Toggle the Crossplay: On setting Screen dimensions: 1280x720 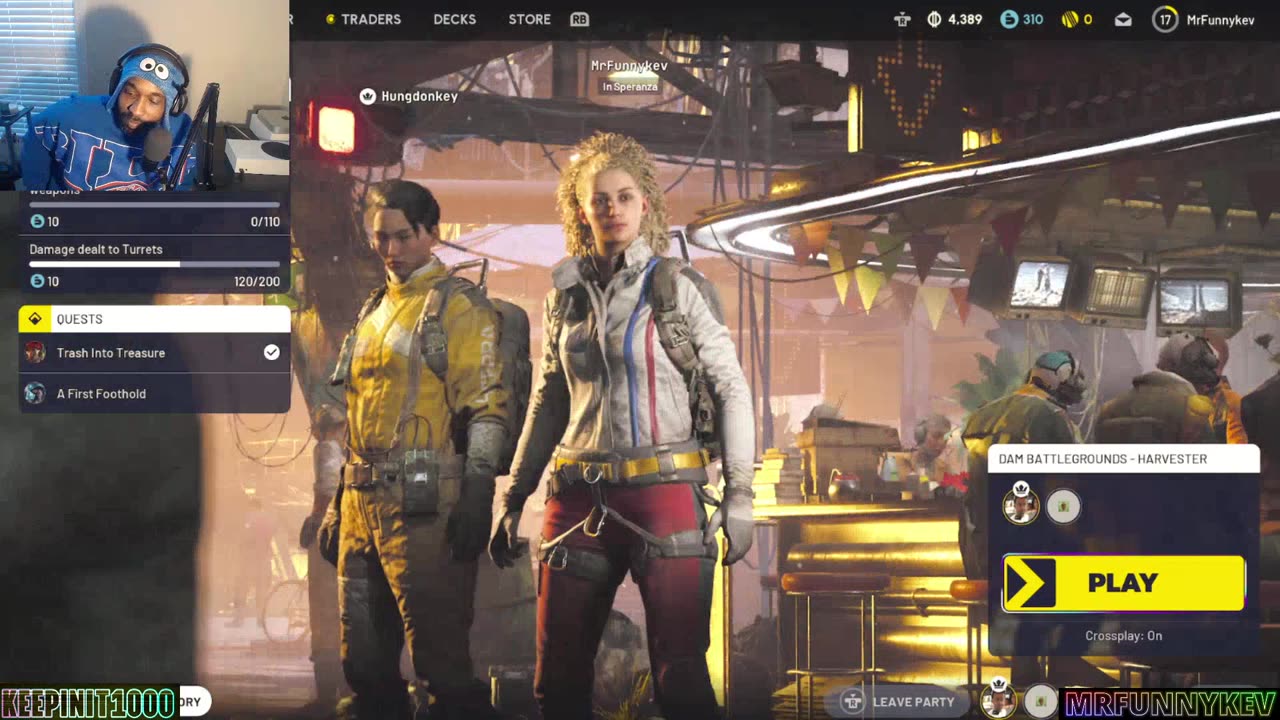1124,636
